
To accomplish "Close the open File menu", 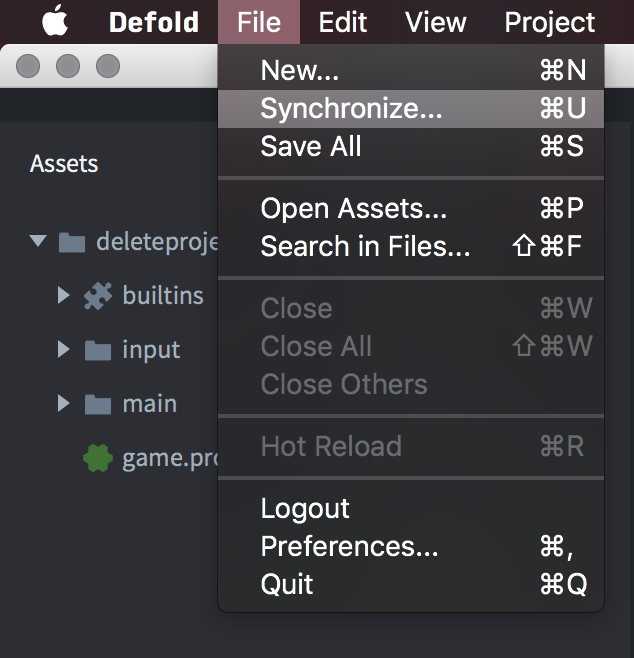I will tap(259, 22).
